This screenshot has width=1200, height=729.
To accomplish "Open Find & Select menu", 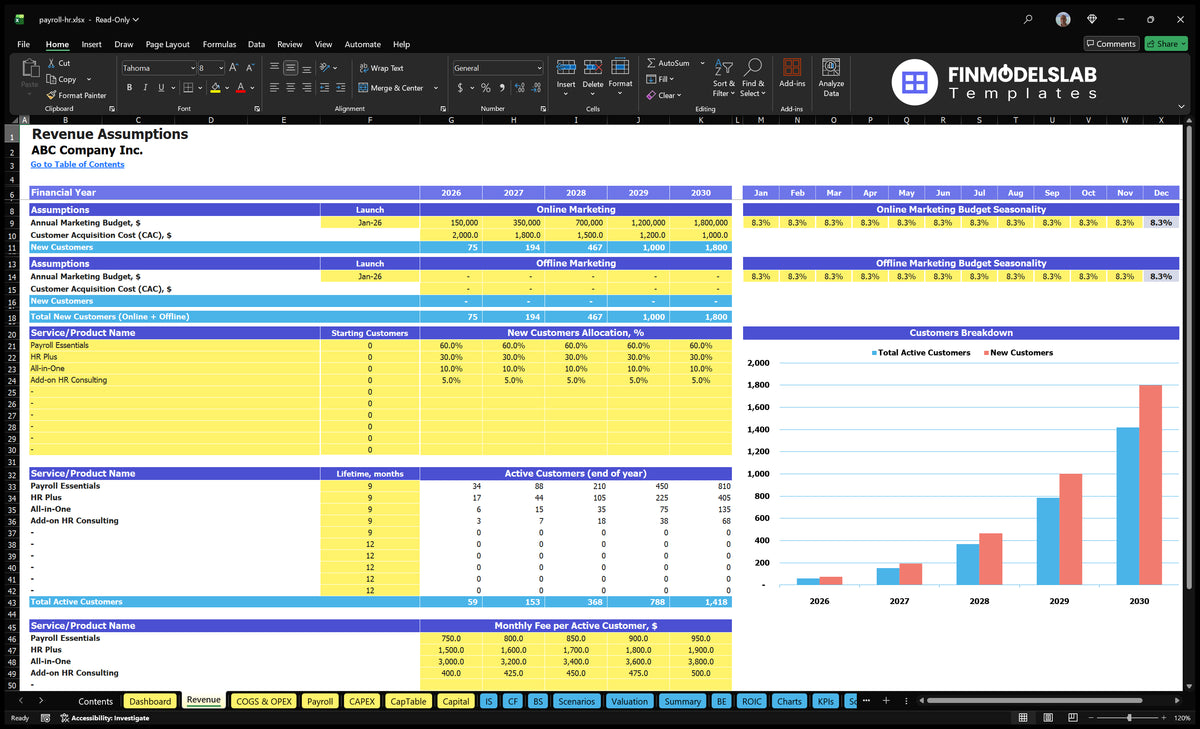I will (753, 77).
